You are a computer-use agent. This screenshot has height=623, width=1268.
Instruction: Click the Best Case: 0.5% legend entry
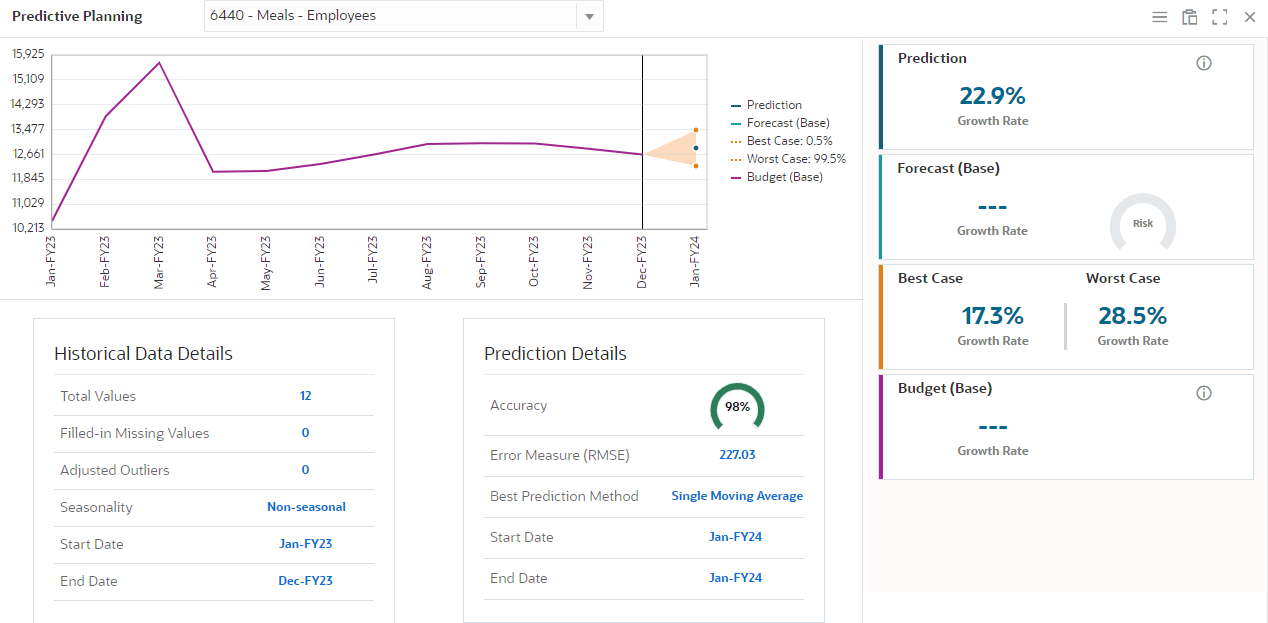[x=782, y=141]
